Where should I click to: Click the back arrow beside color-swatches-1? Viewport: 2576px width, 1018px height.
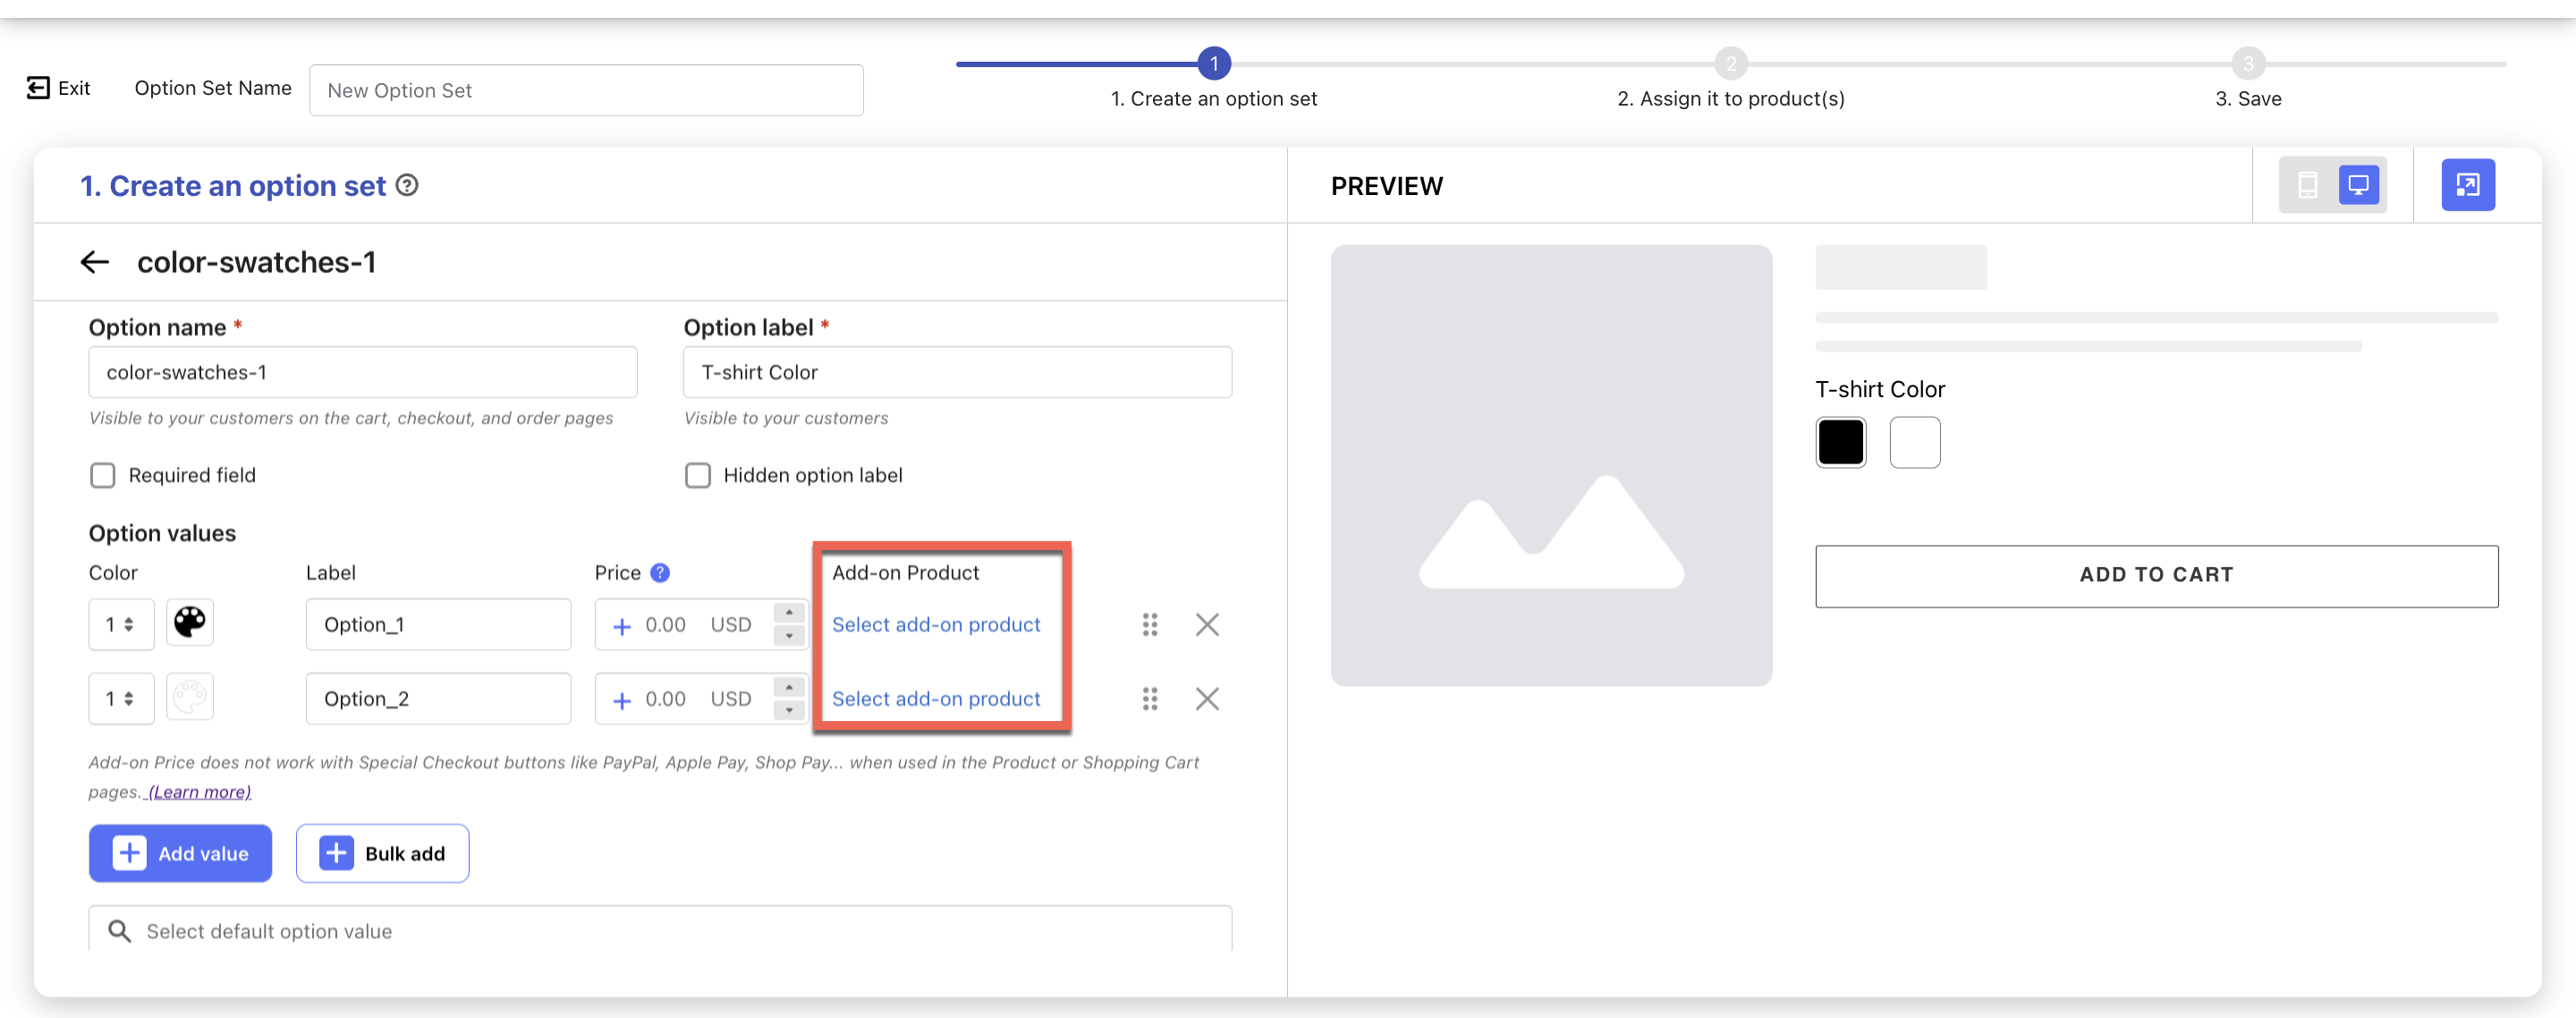(x=95, y=262)
